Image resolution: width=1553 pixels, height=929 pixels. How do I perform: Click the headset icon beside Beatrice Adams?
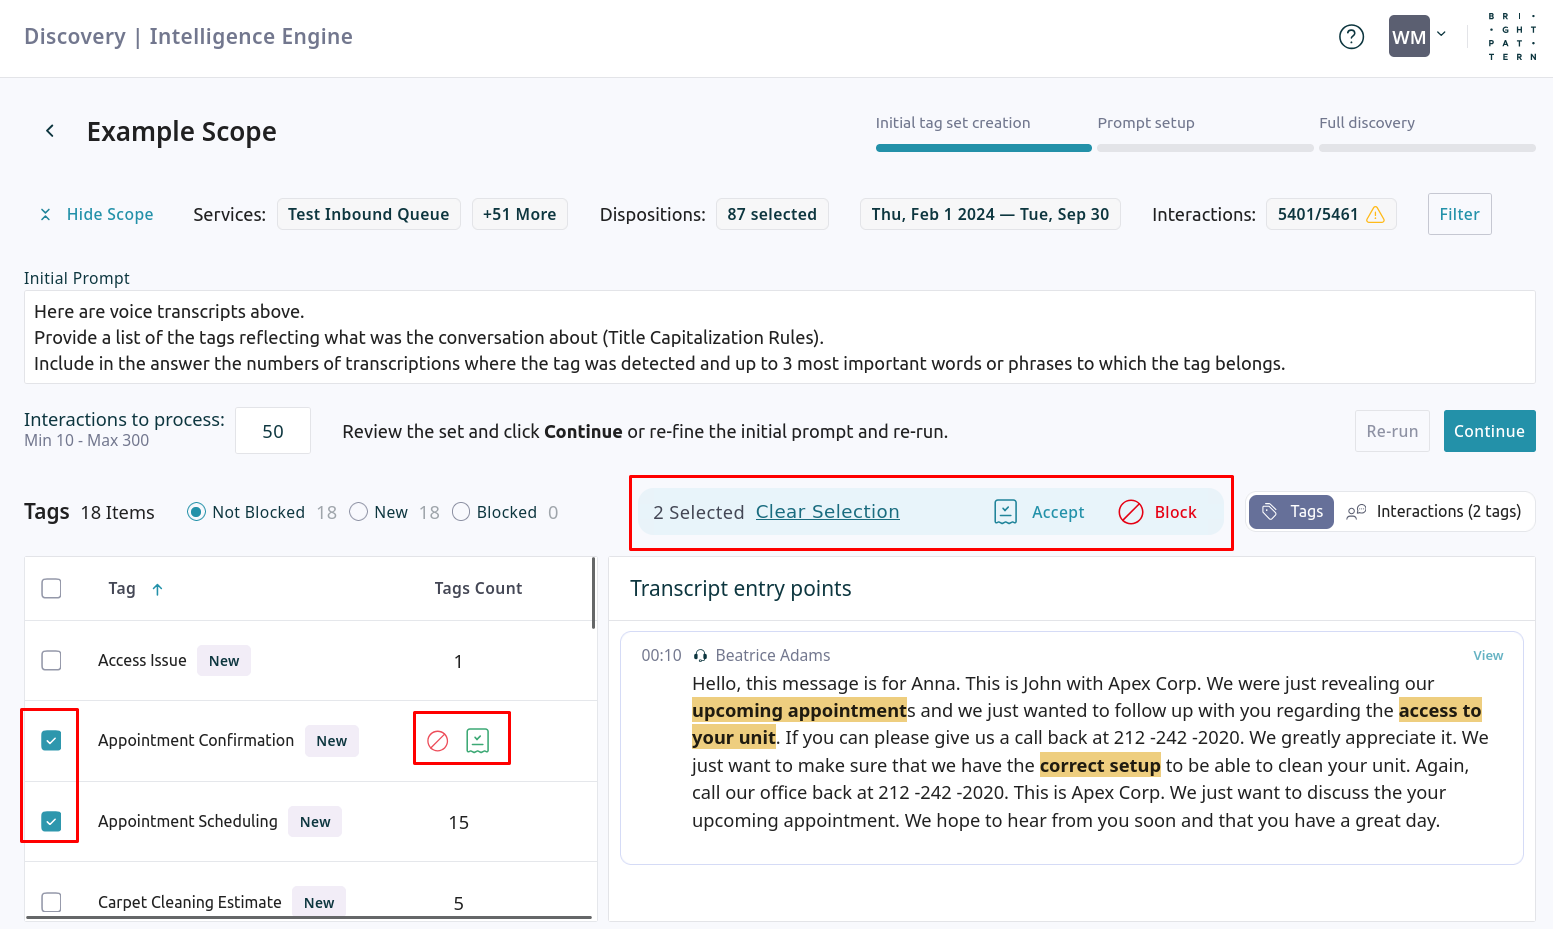[x=700, y=656]
